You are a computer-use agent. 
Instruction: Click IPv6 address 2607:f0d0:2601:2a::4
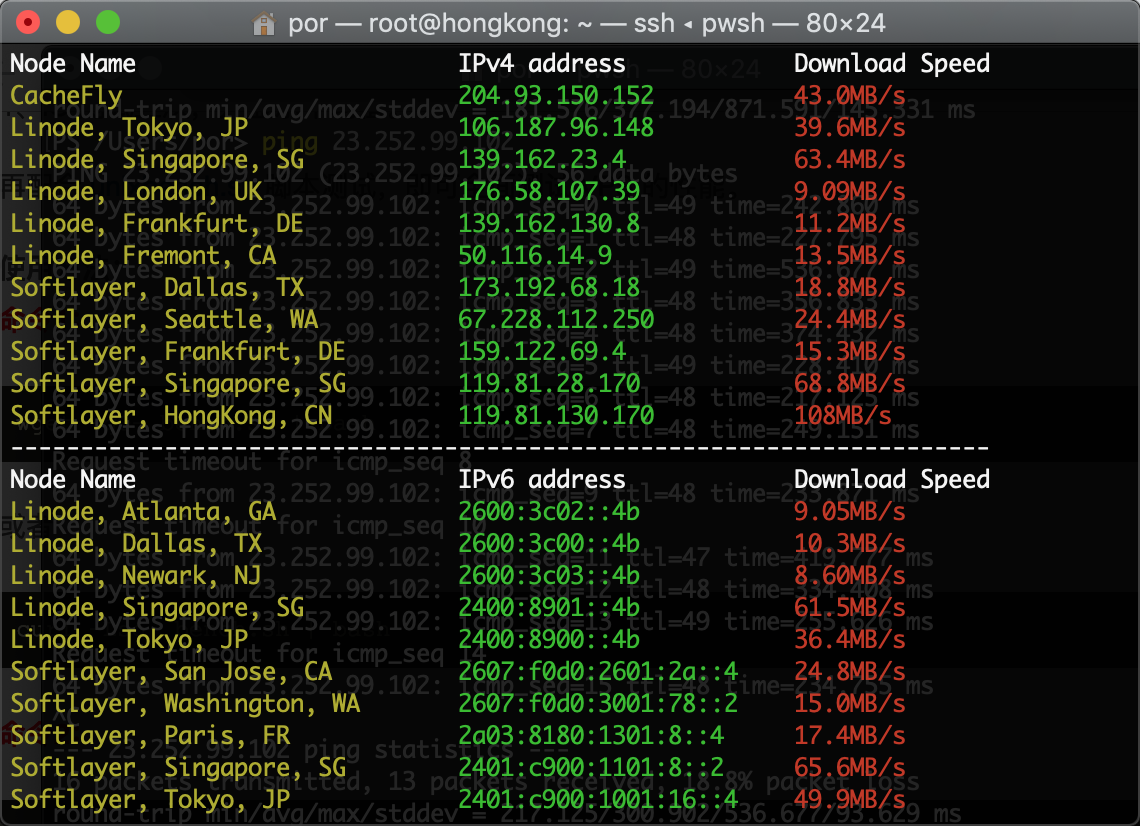click(x=598, y=671)
